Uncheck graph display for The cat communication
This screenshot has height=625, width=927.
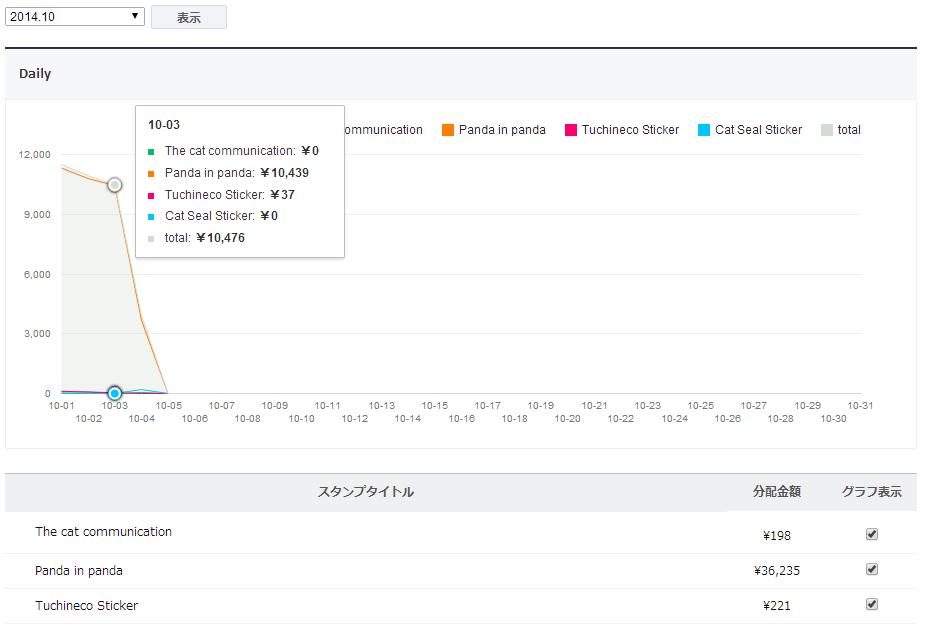pos(871,534)
